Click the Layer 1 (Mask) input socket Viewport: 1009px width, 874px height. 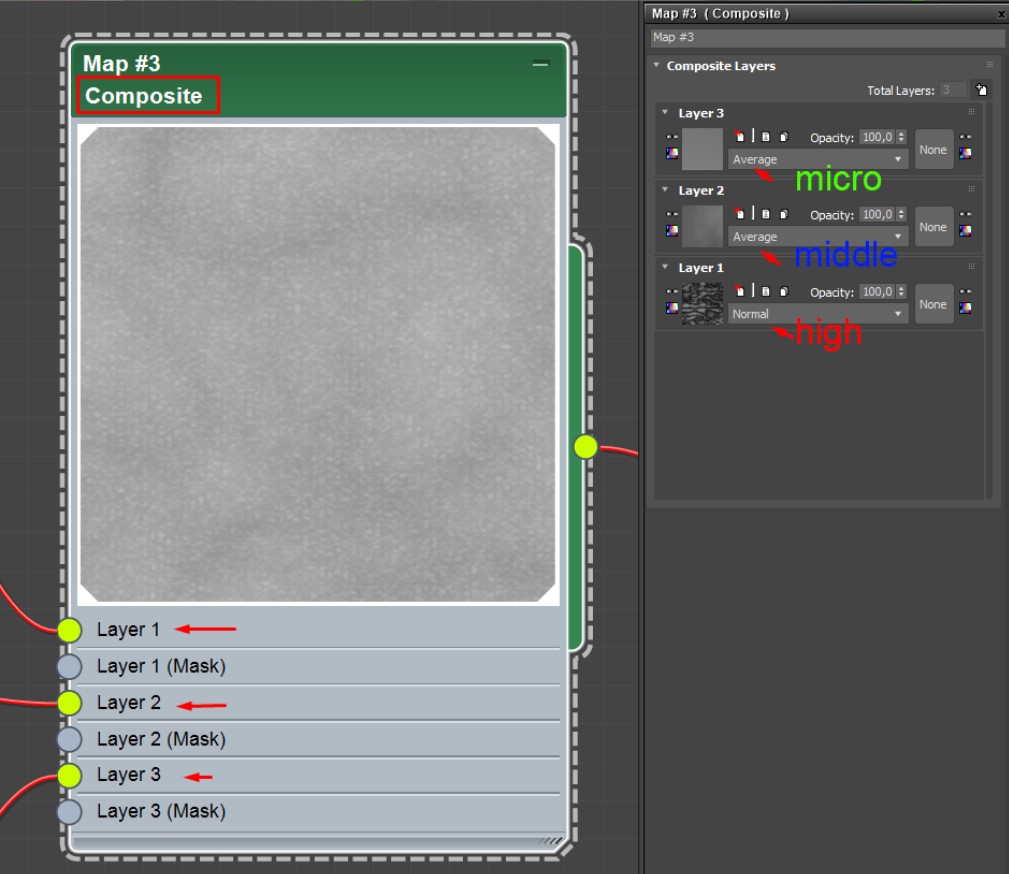point(69,666)
